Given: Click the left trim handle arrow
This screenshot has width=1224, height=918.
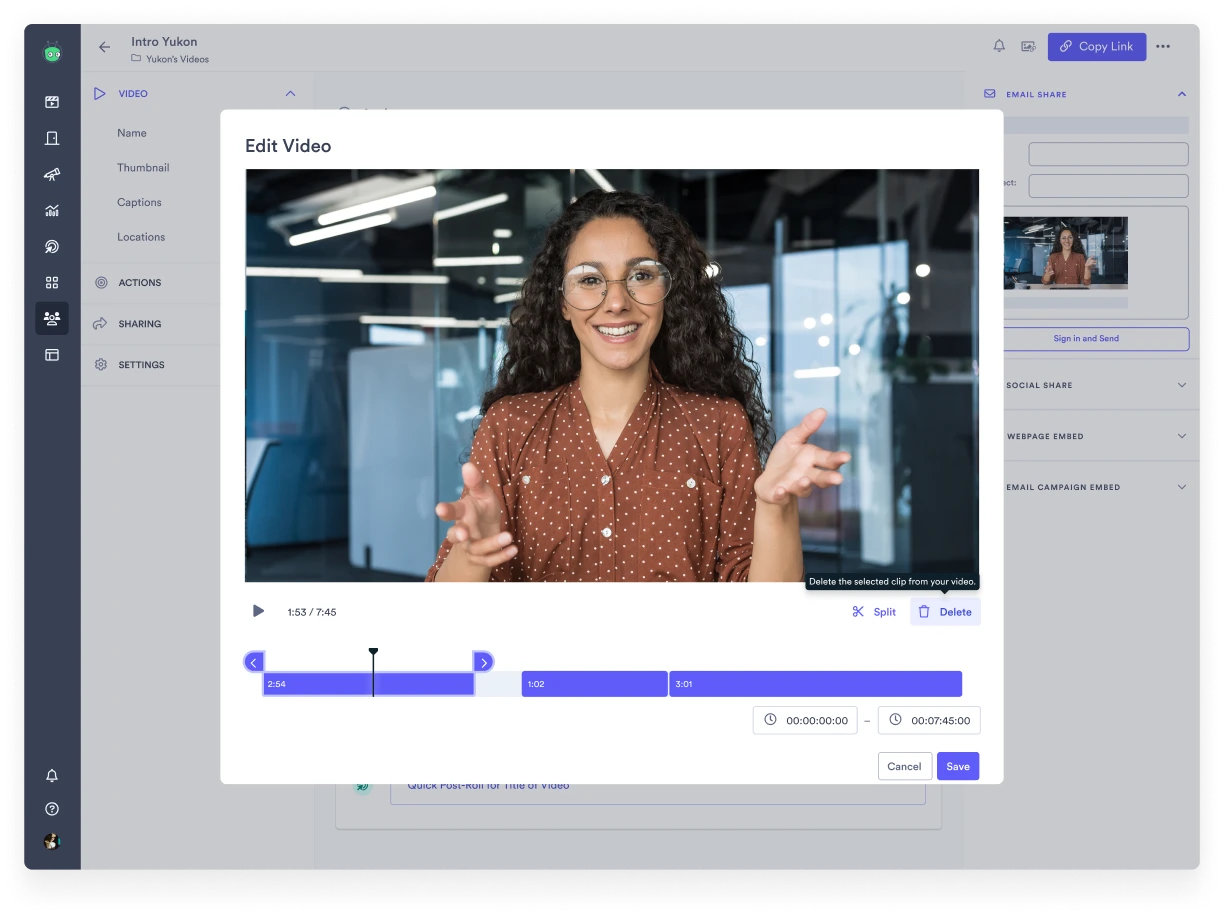Looking at the screenshot, I should pyautogui.click(x=254, y=662).
